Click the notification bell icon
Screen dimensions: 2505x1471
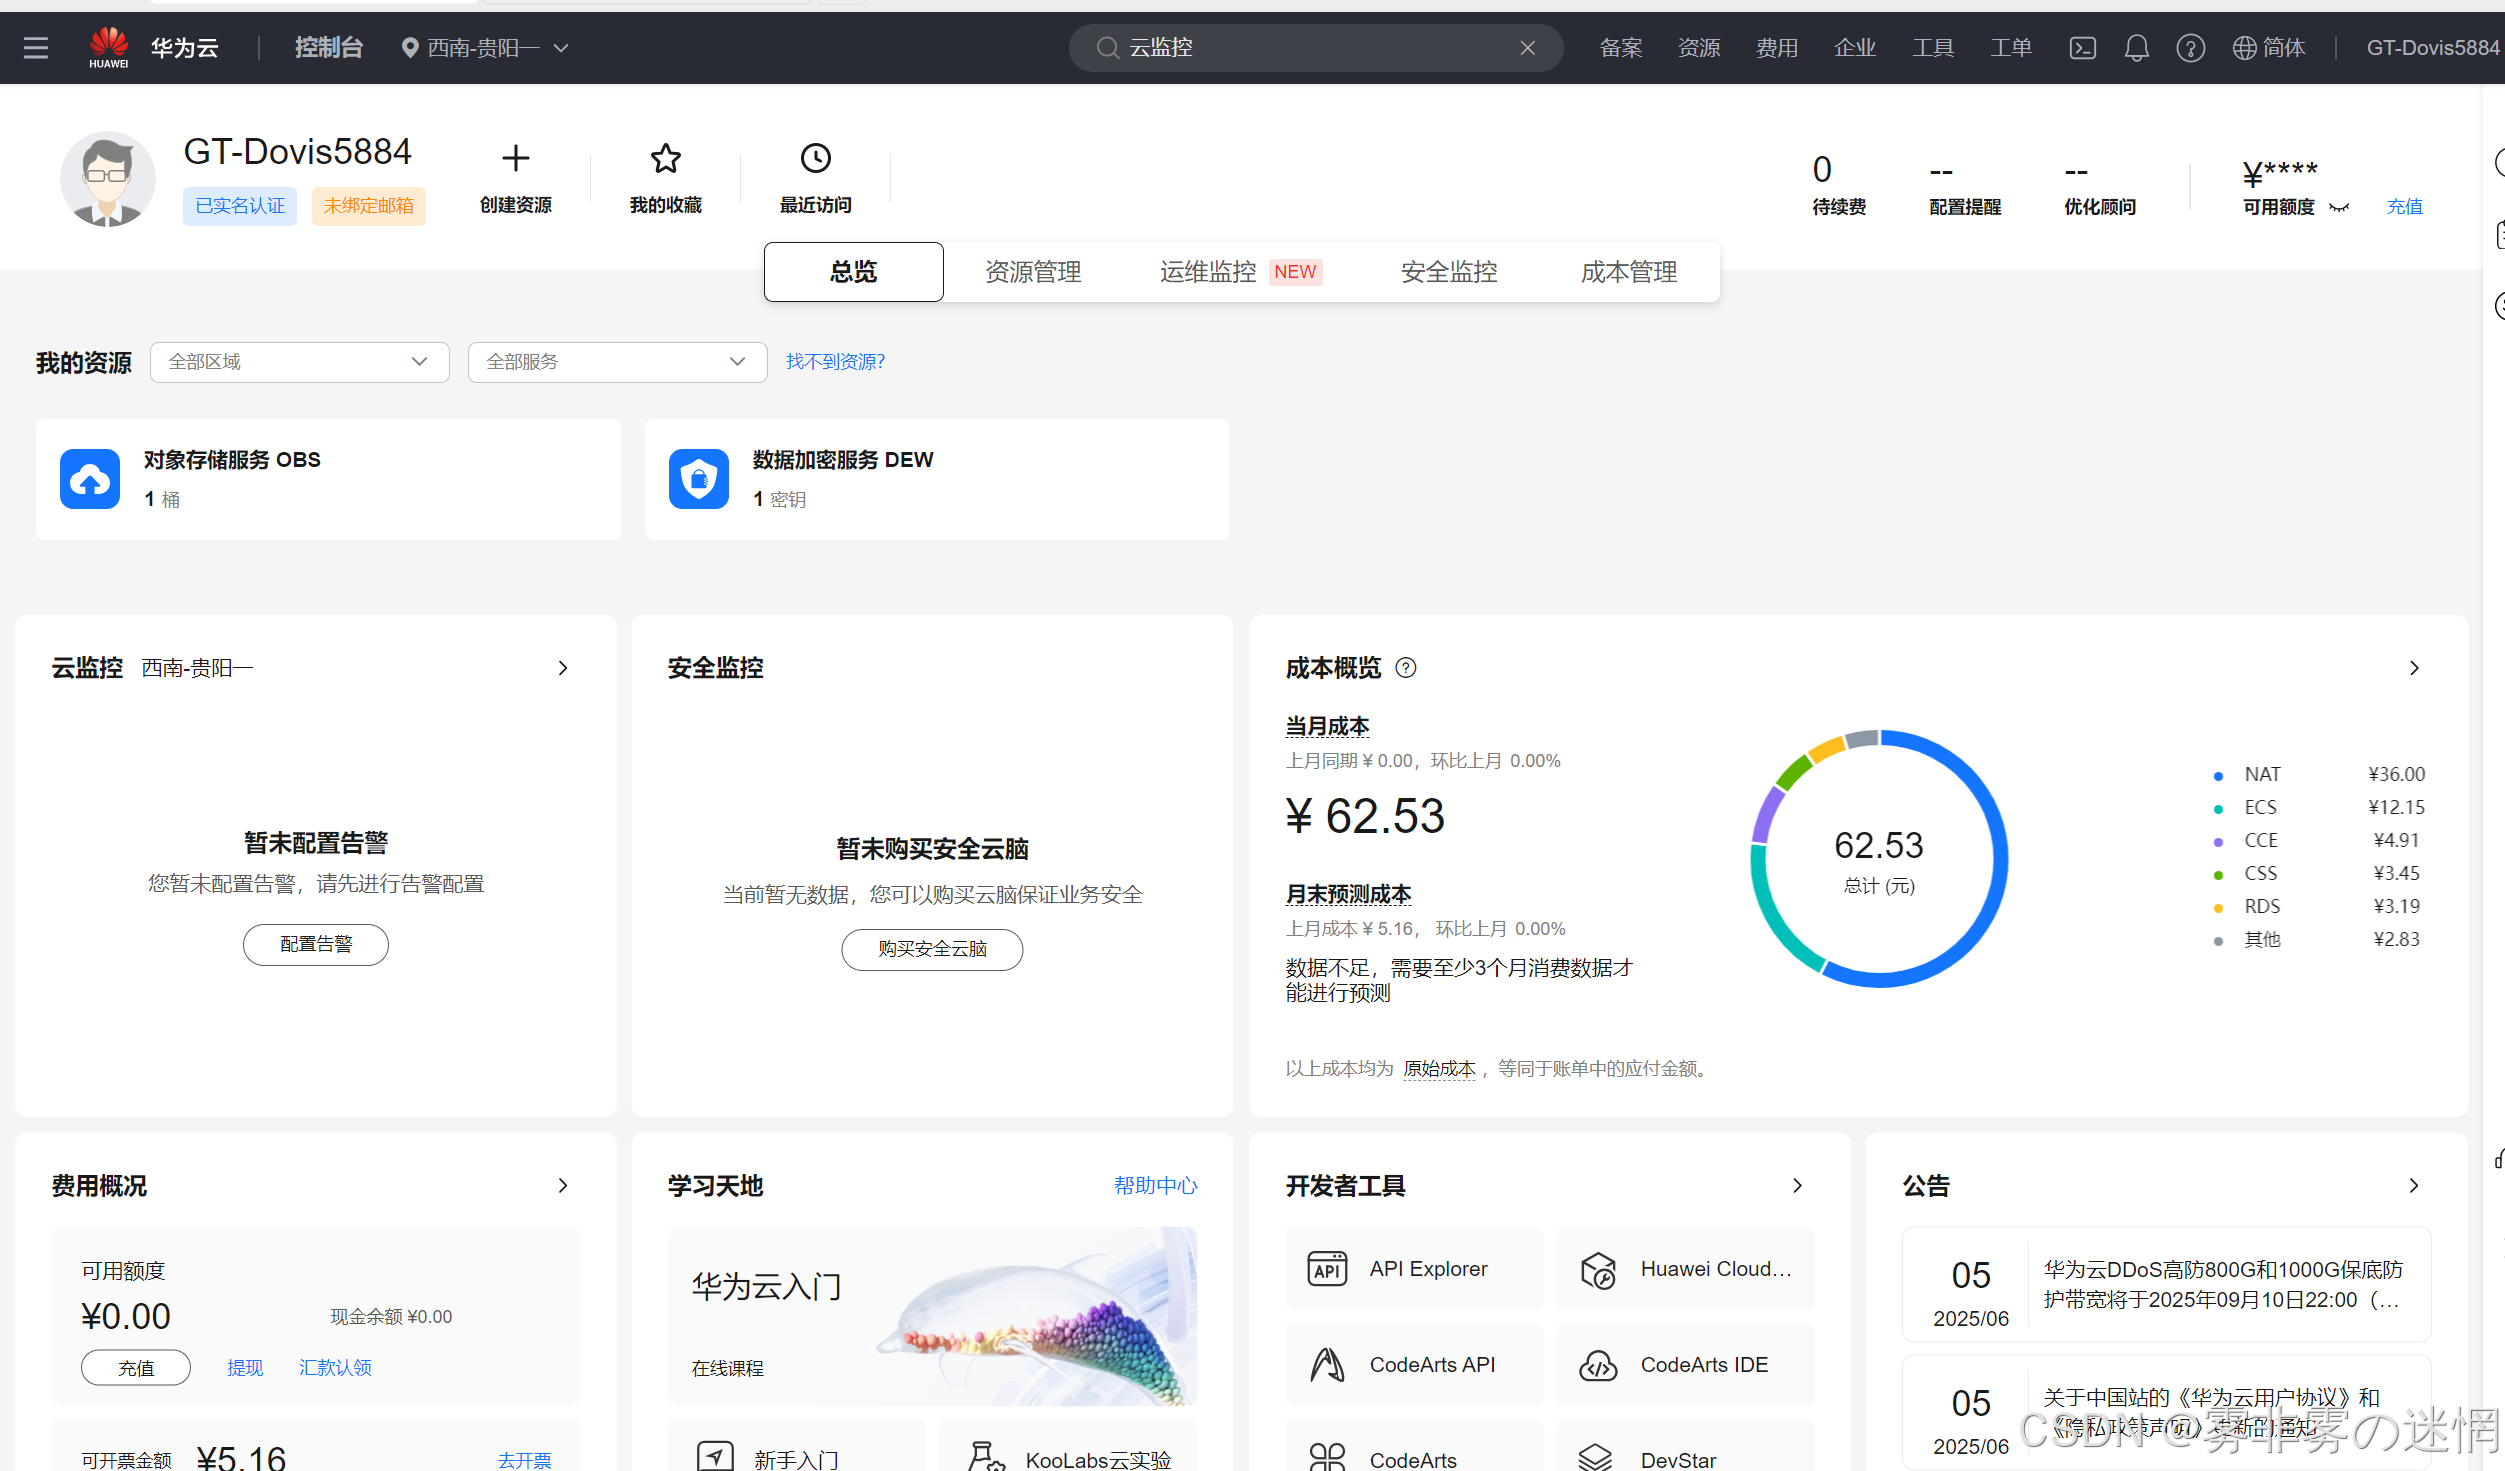coord(2136,48)
